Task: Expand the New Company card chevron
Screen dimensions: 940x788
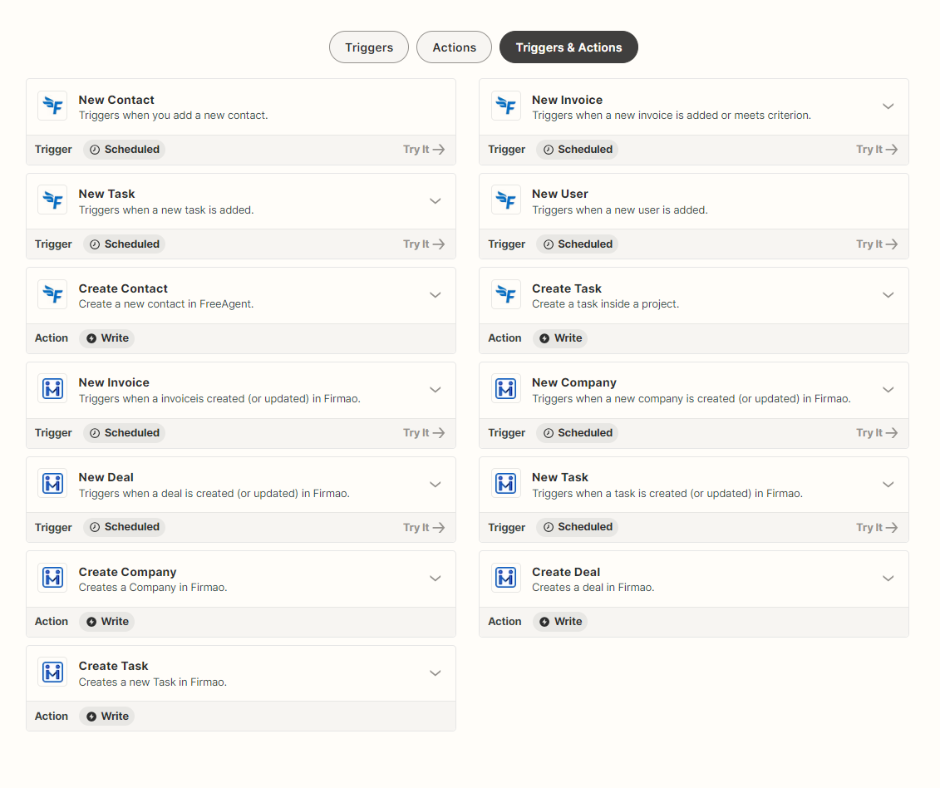Action: point(888,390)
